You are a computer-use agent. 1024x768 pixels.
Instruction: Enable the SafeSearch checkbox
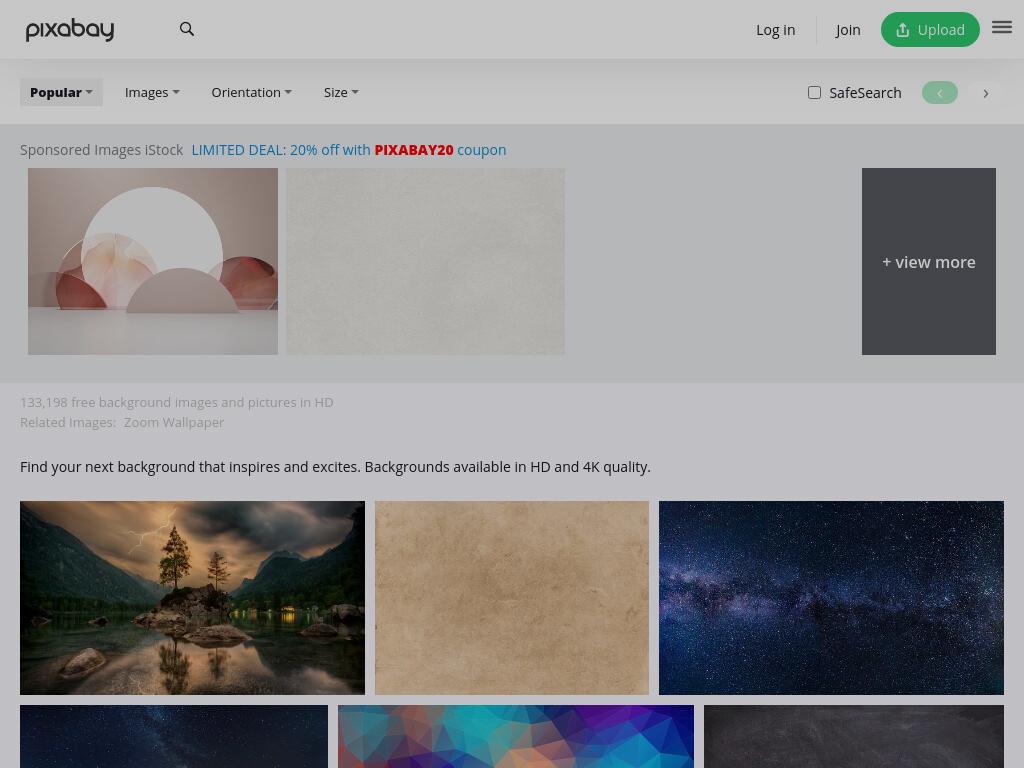(x=814, y=93)
